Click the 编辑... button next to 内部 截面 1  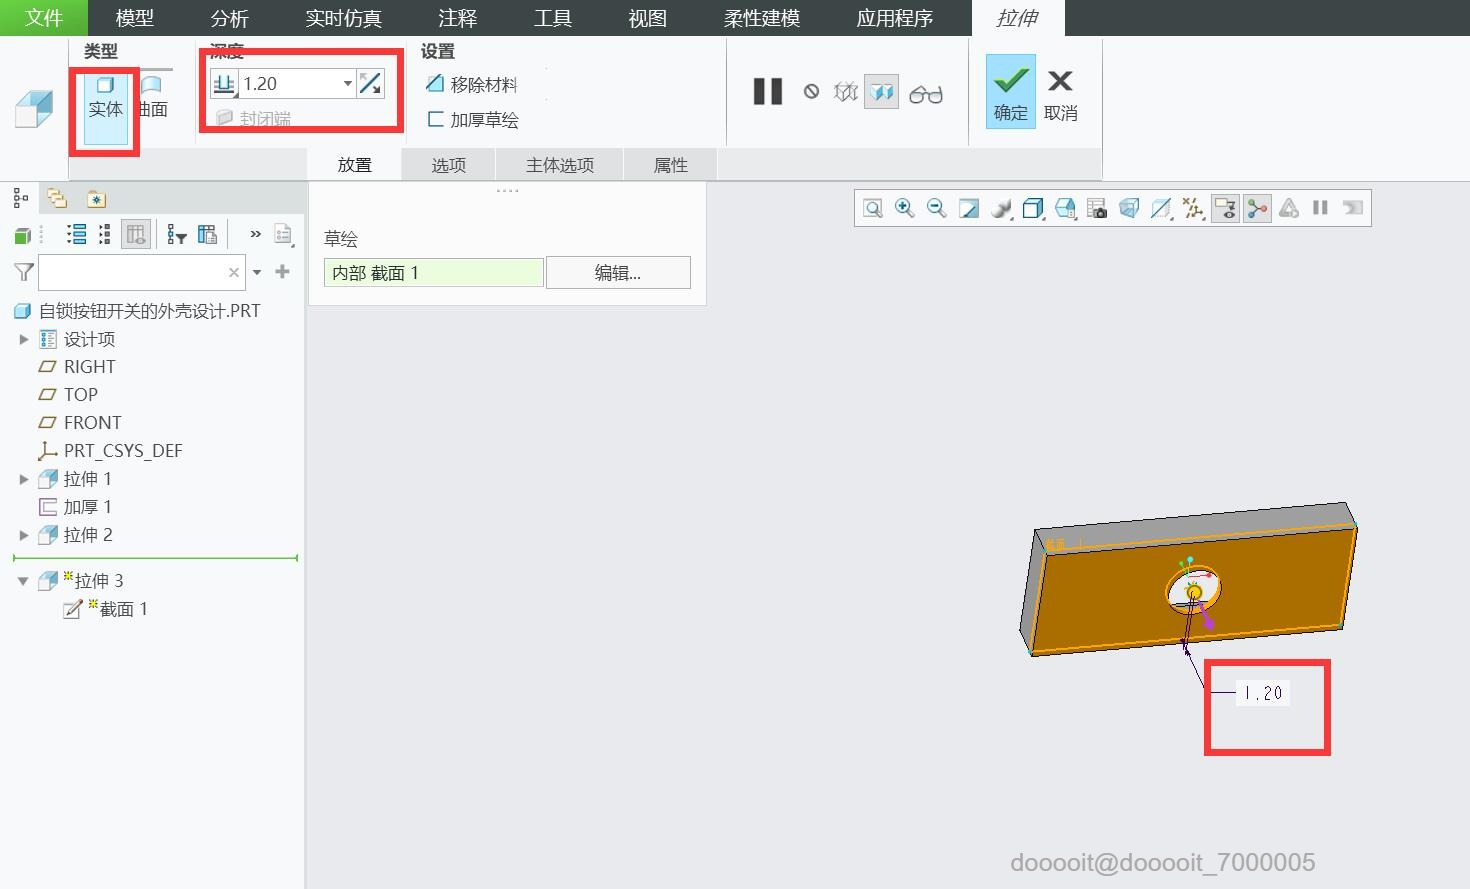tap(618, 272)
